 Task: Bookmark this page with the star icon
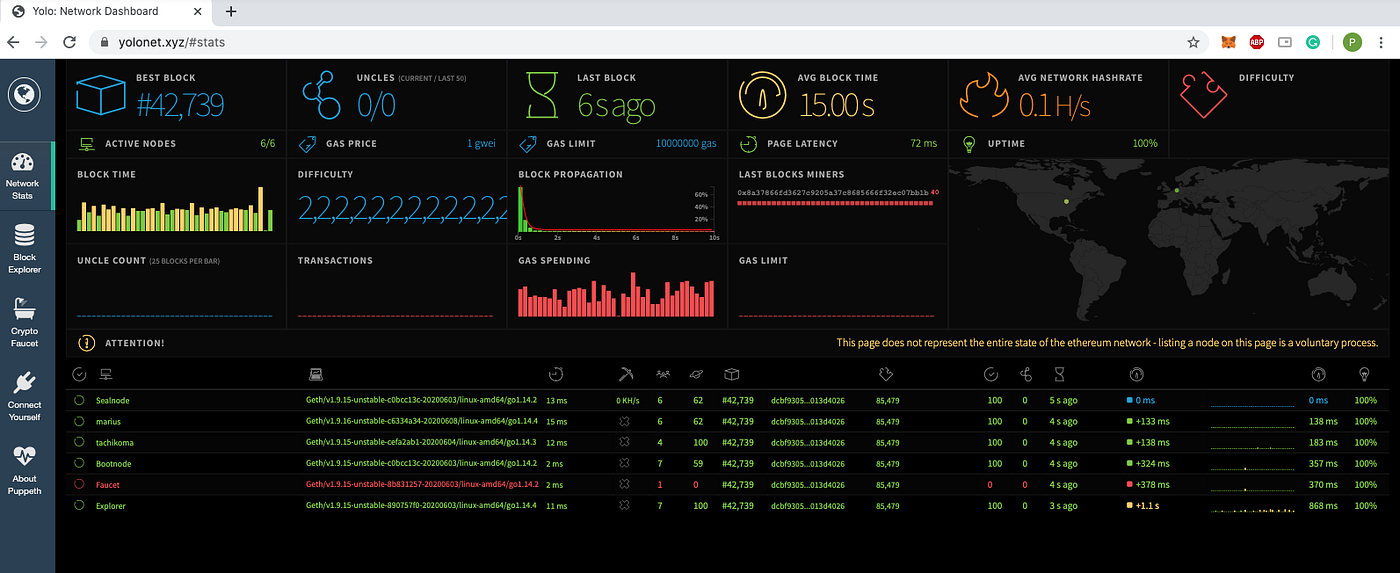tap(1193, 43)
